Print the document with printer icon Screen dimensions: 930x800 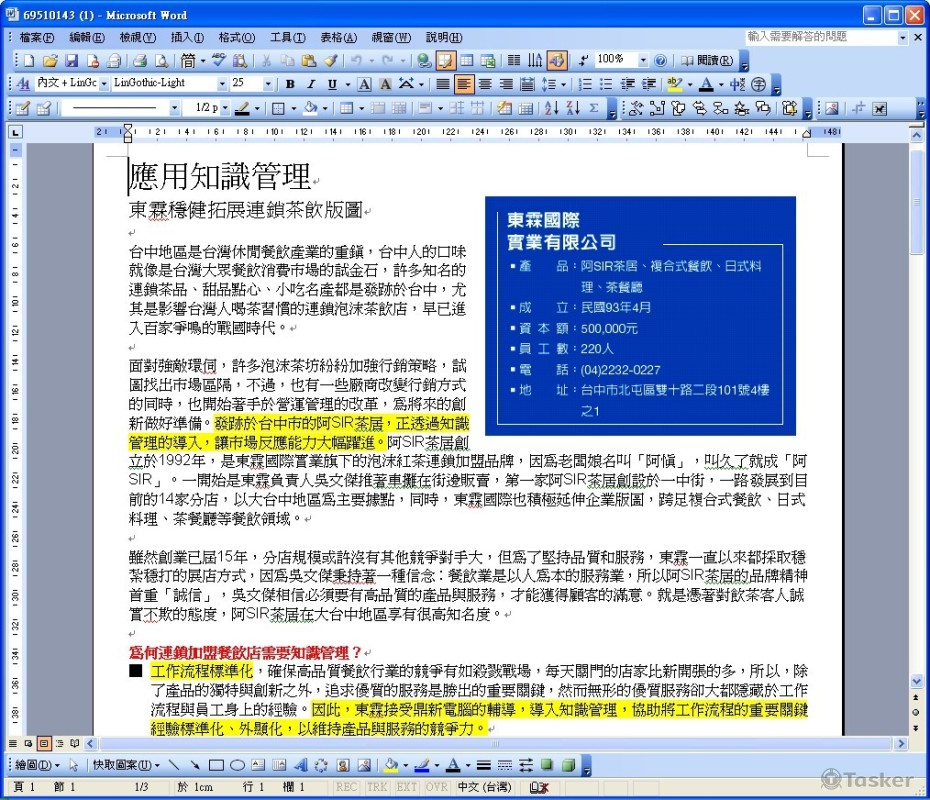coord(139,60)
